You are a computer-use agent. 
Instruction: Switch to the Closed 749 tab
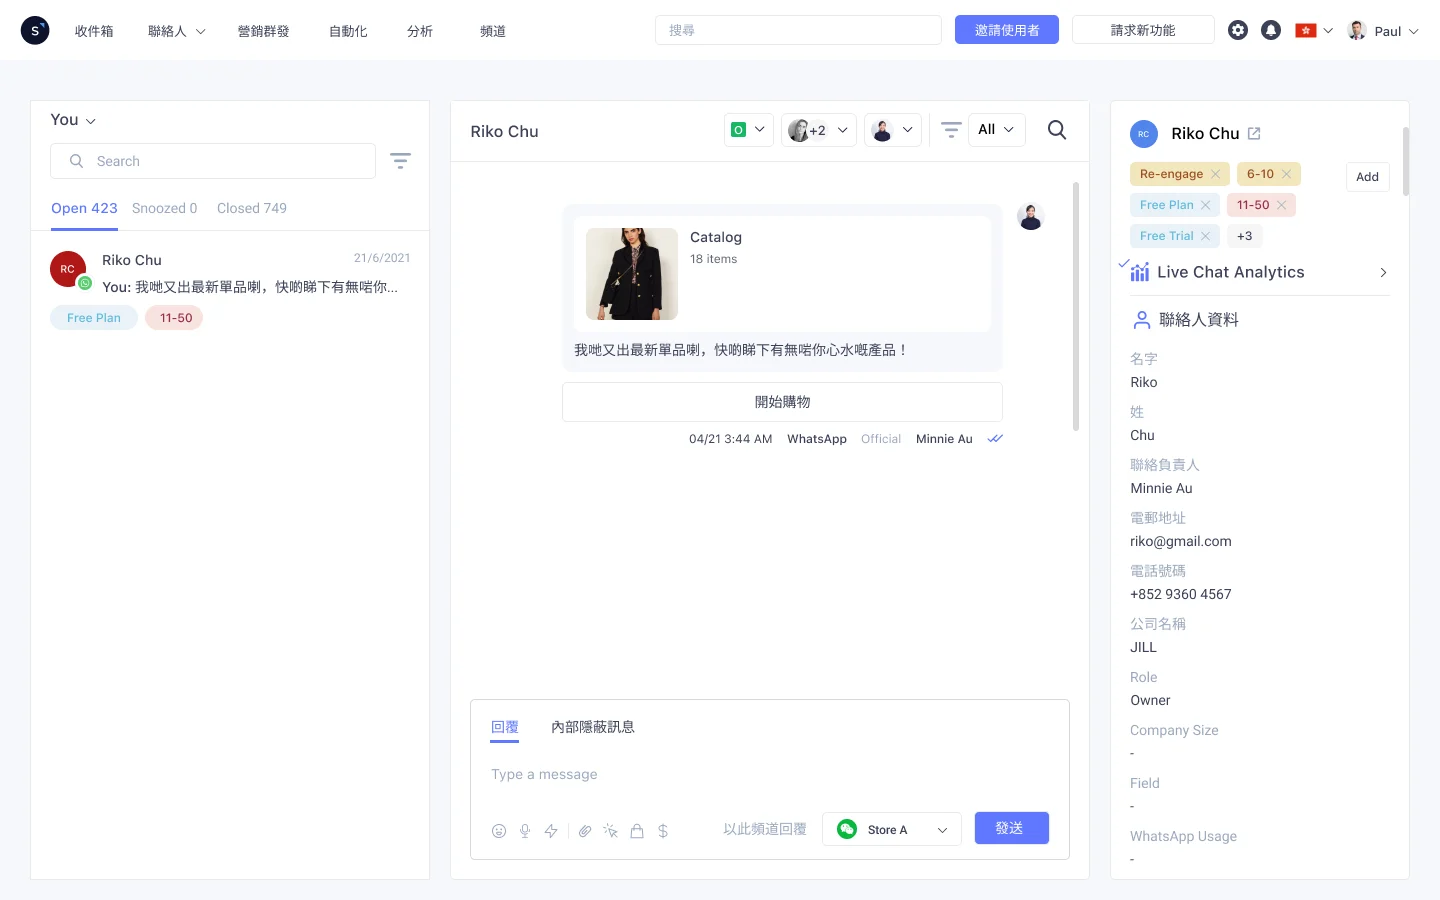[252, 208]
